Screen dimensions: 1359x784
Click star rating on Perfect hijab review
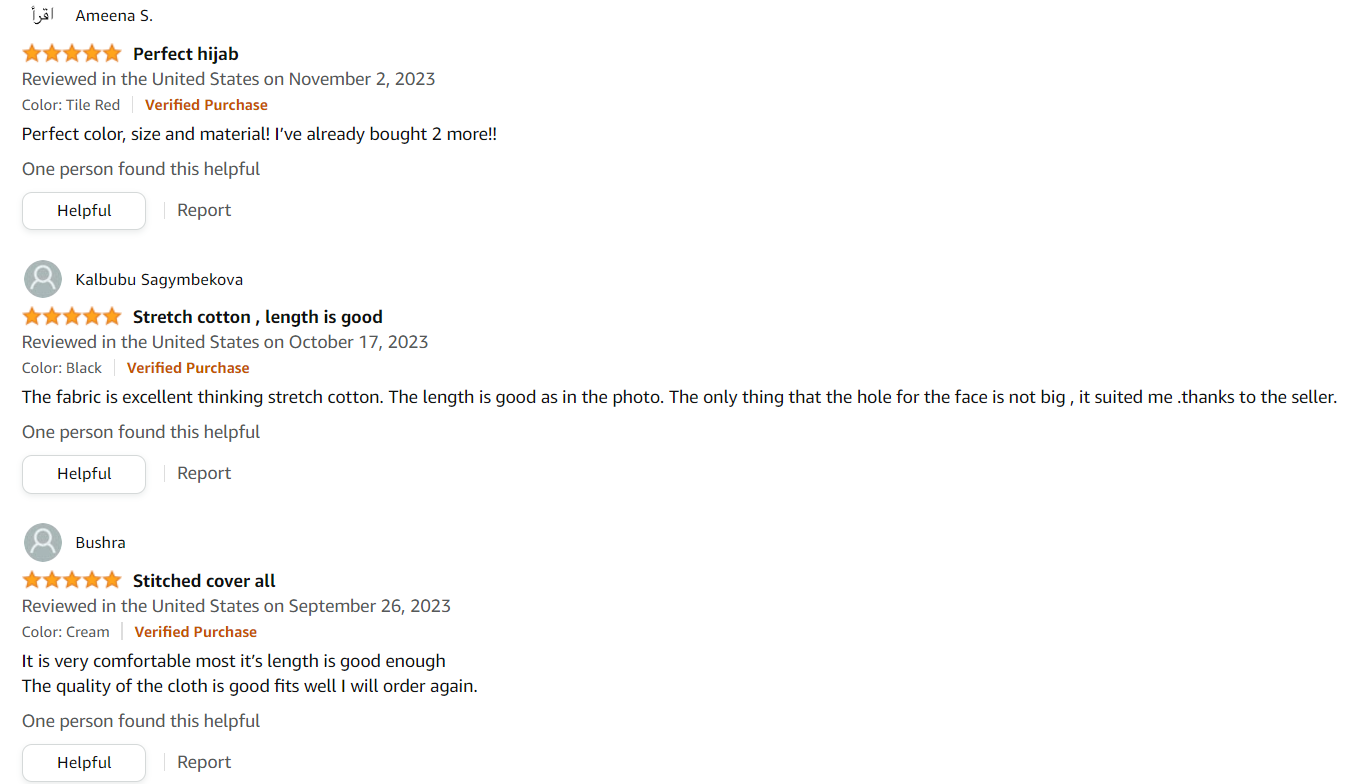[72, 53]
